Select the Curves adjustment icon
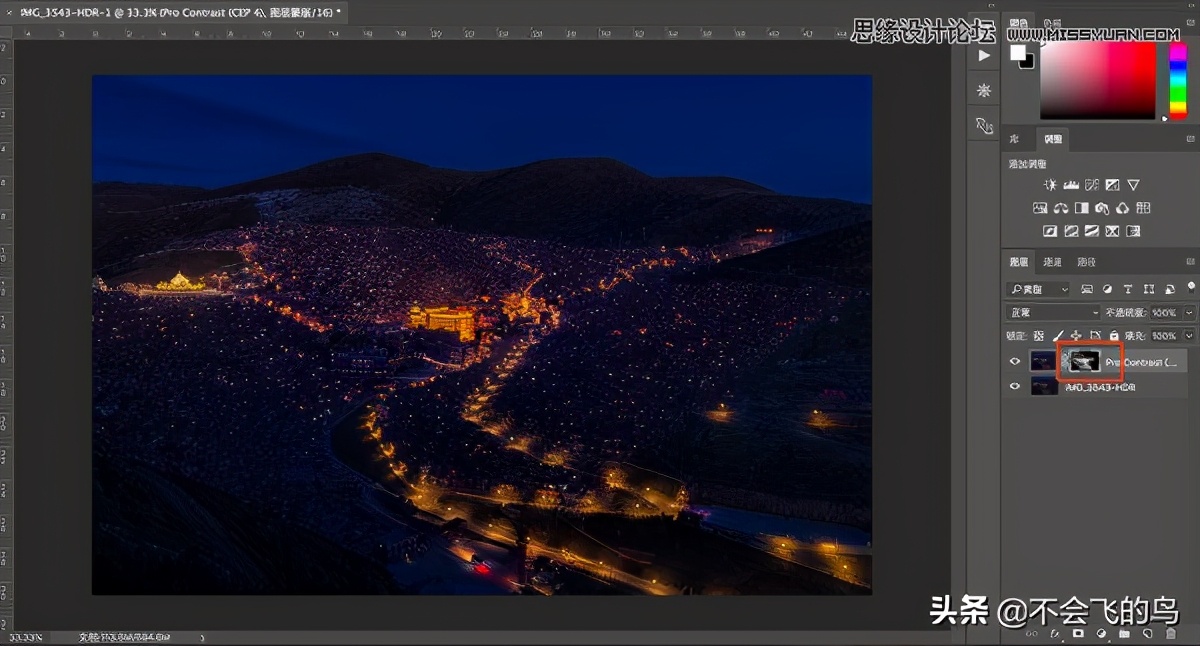The image size is (1200, 646). (1092, 184)
